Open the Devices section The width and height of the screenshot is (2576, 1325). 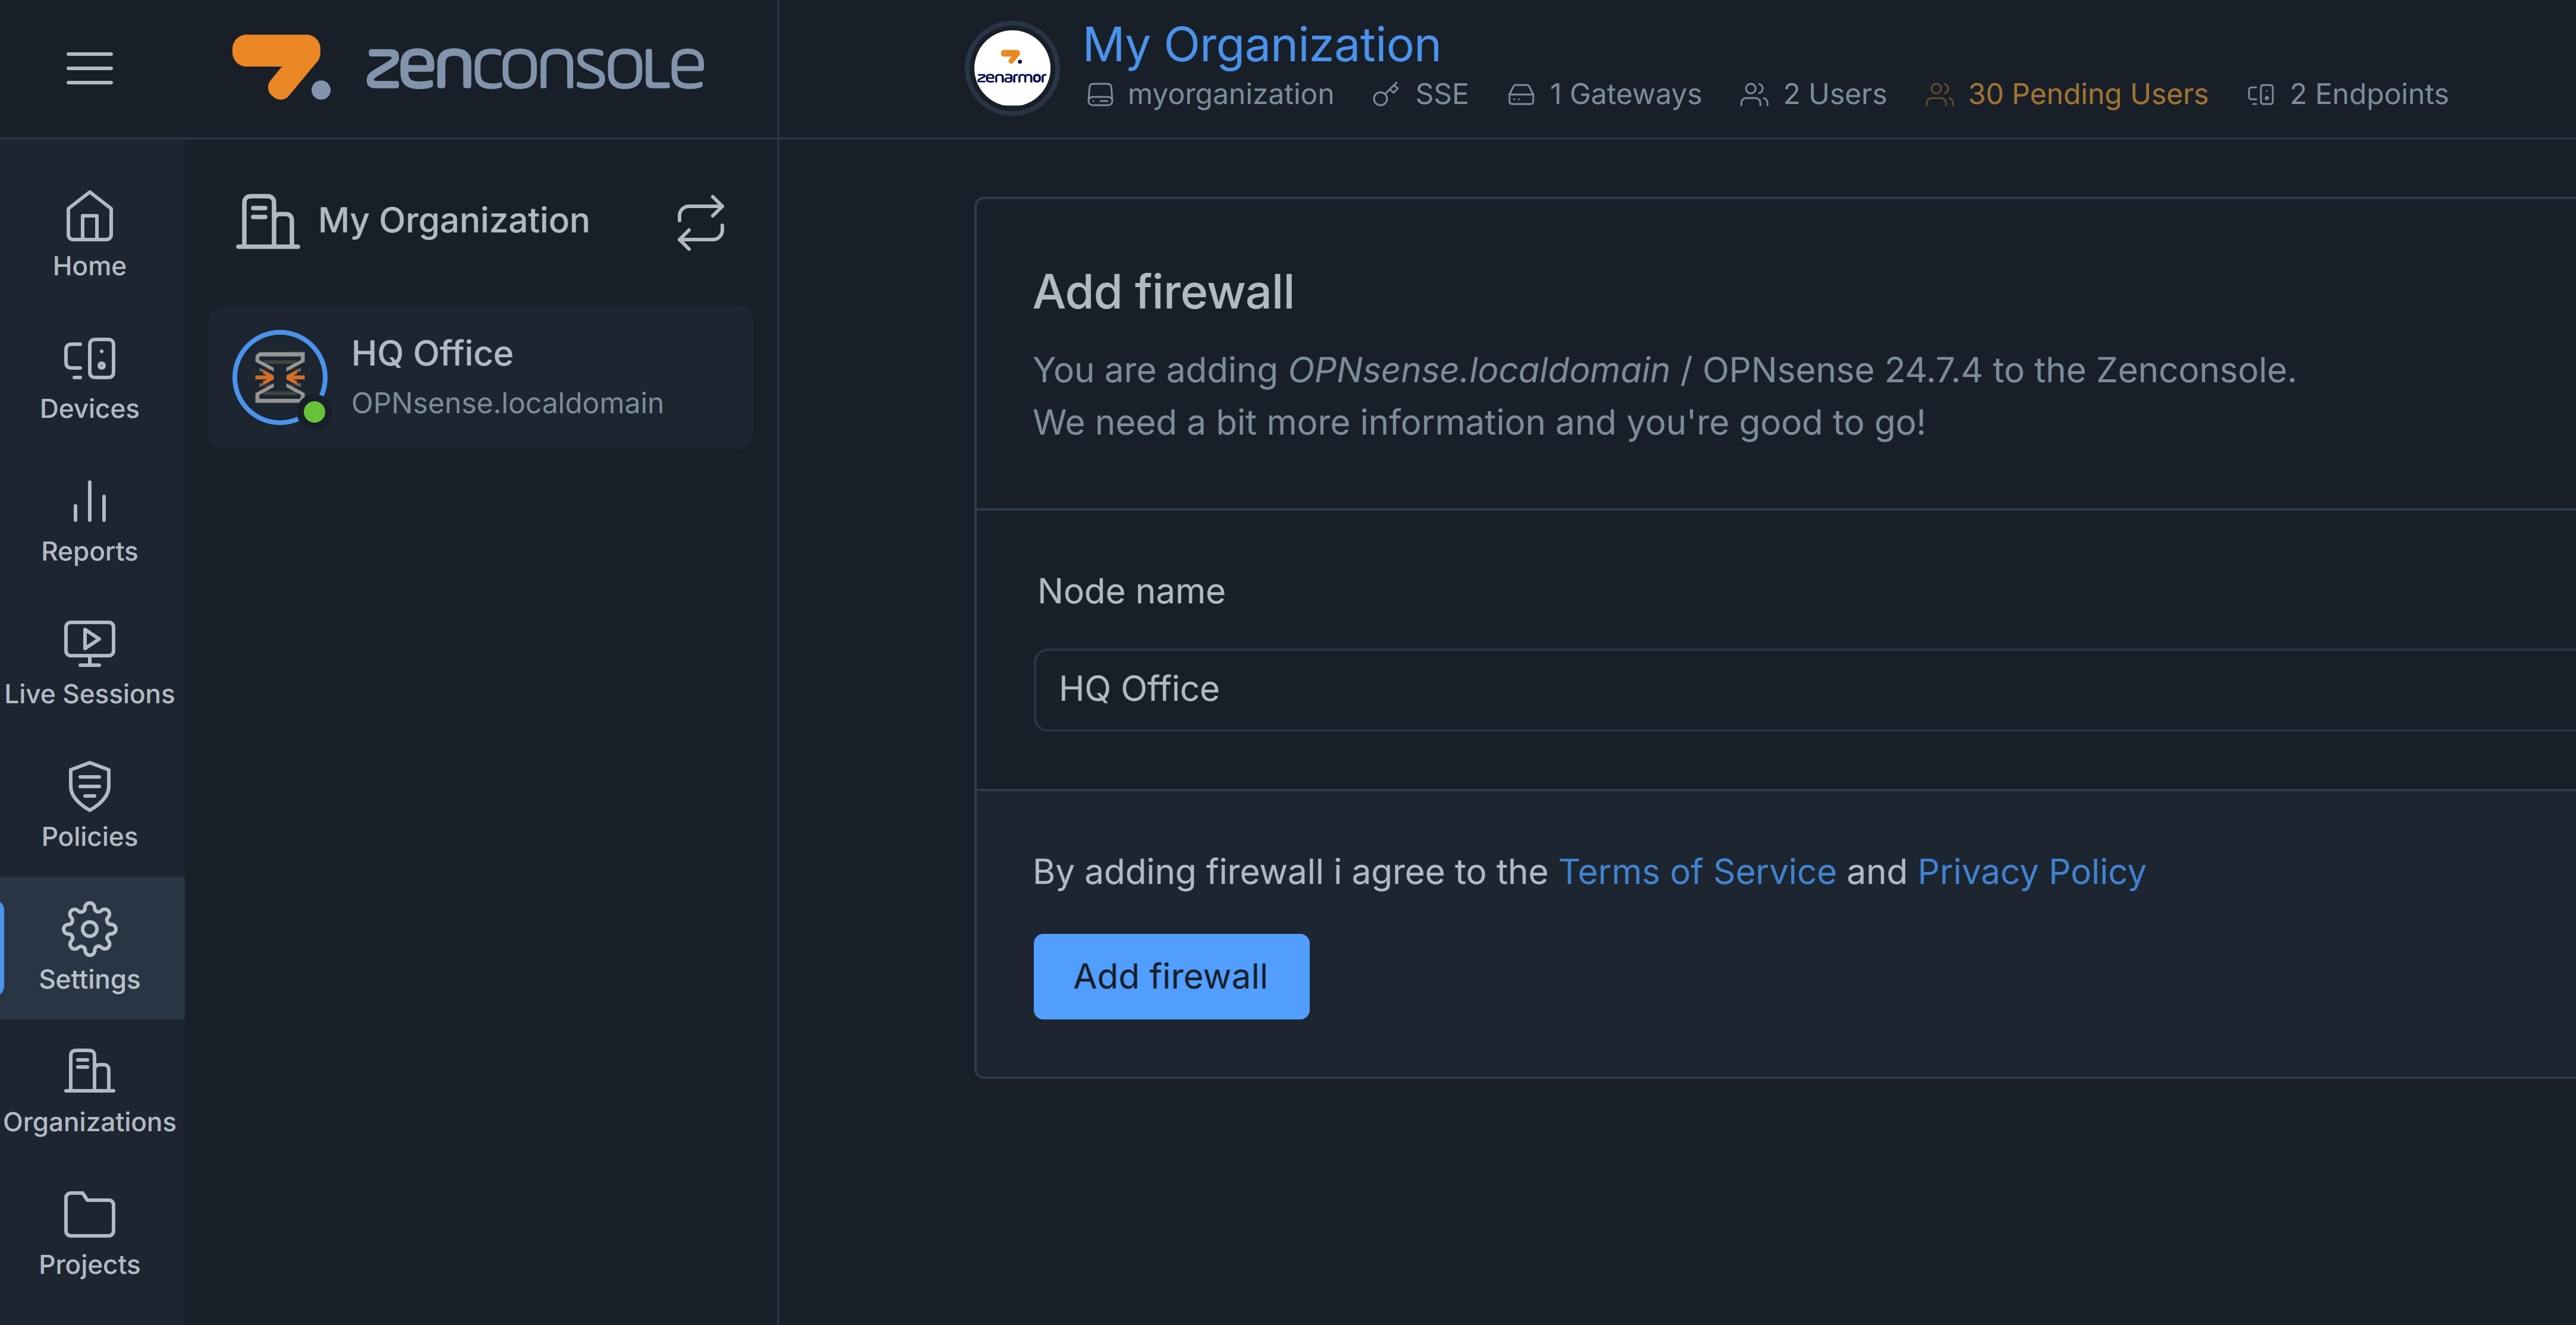[90, 378]
